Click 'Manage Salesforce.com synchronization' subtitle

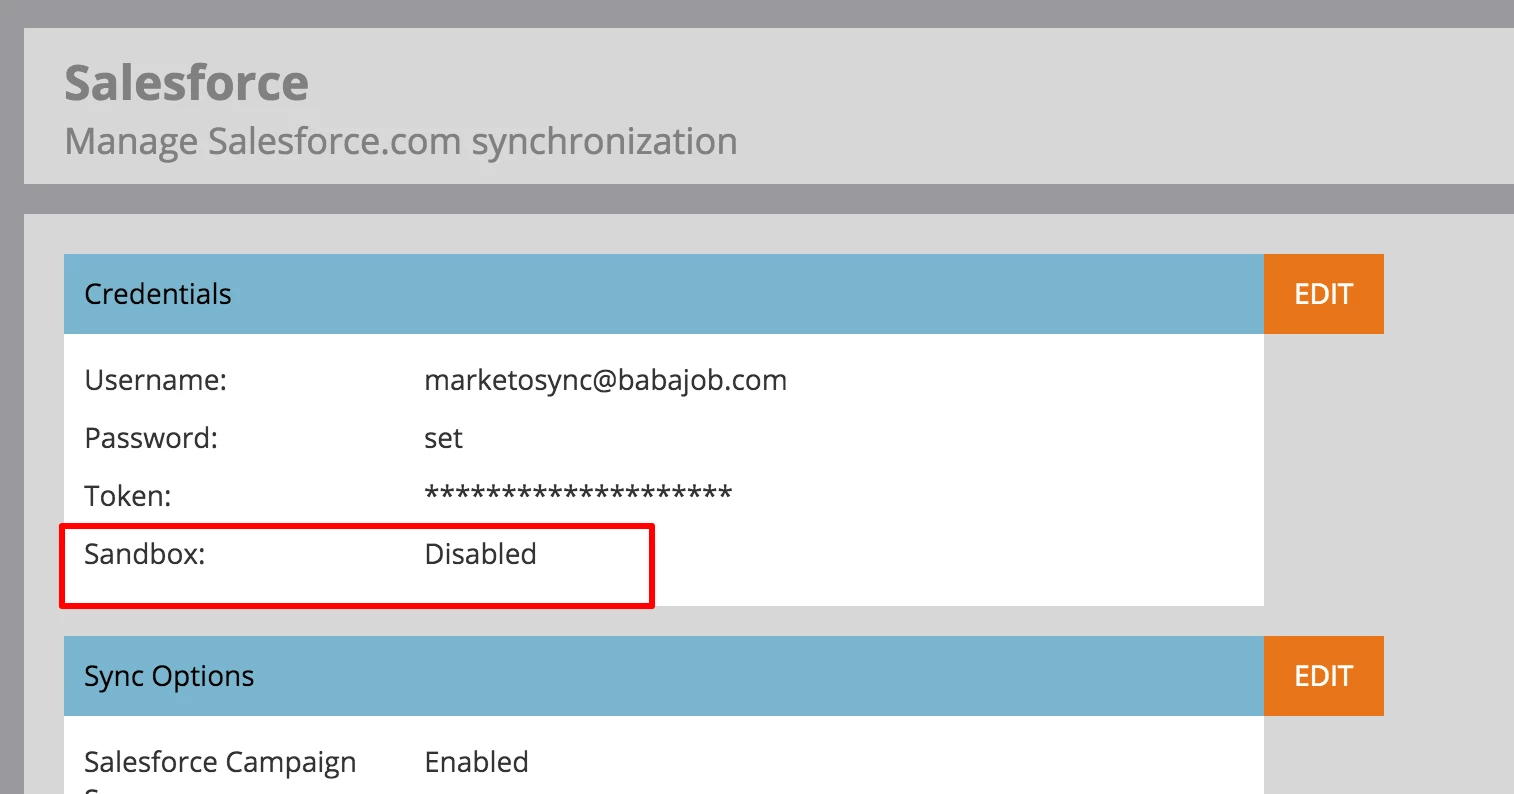click(401, 142)
